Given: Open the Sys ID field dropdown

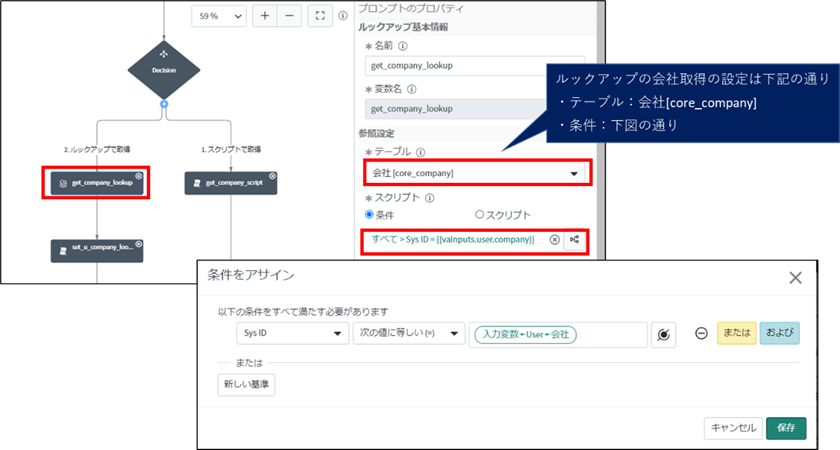Looking at the screenshot, I should [292, 333].
